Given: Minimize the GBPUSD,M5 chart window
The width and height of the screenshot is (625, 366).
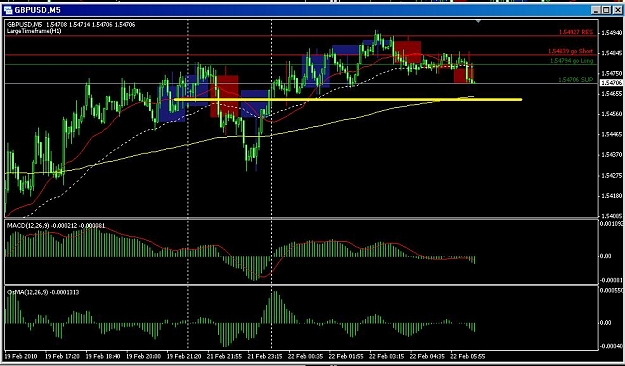Looking at the screenshot, I should tap(596, 10).
